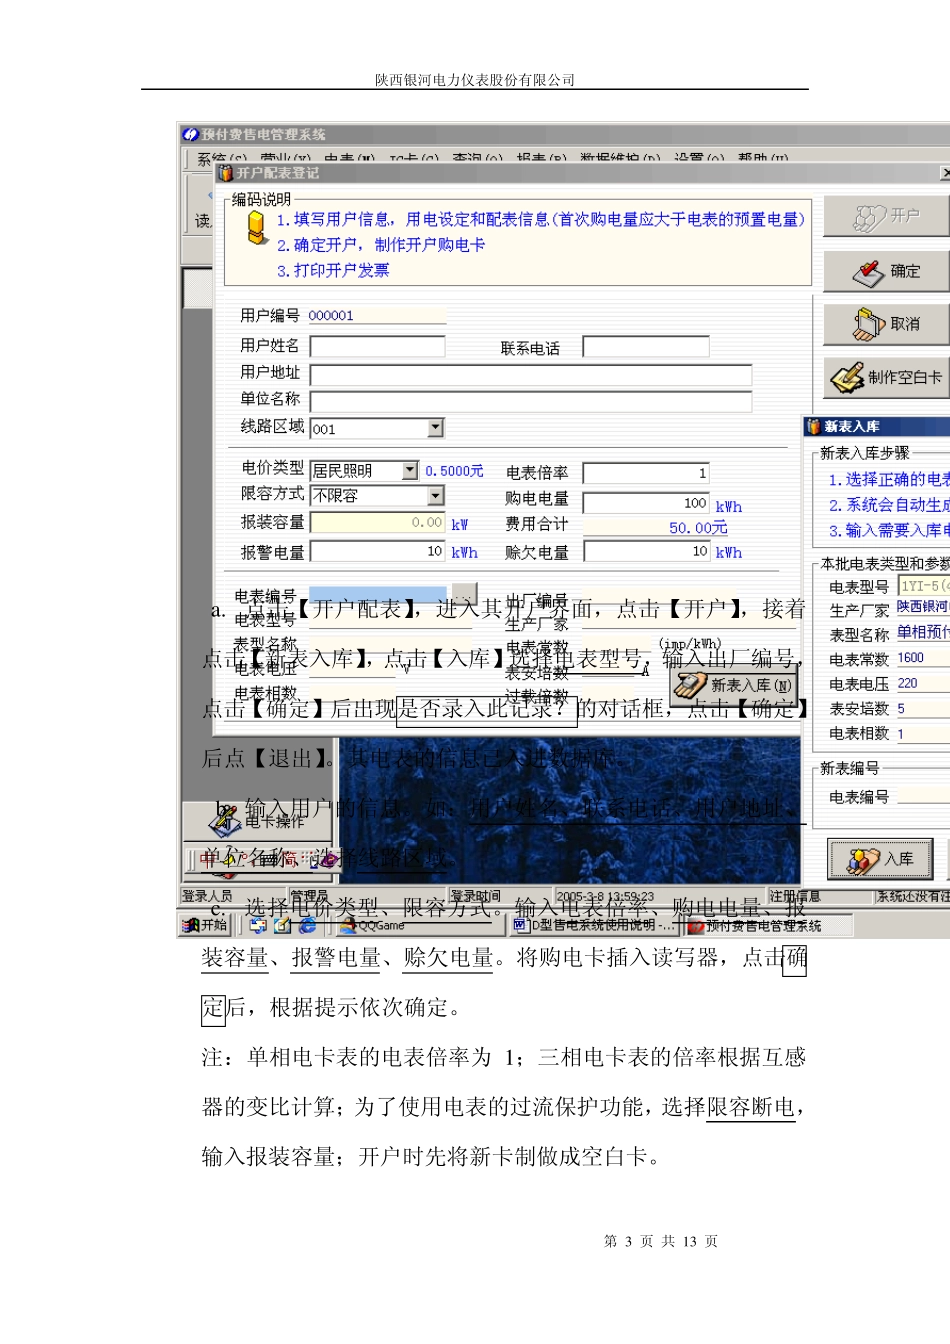Click 电表常数 value 1600
Screen dimensions: 950x1344
(x=923, y=658)
